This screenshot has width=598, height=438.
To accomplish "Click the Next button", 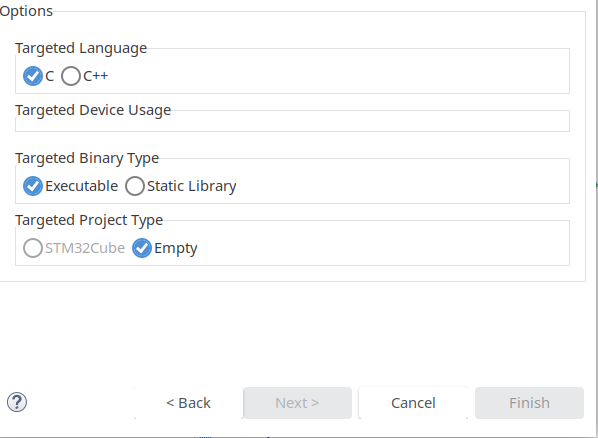I will pyautogui.click(x=297, y=403).
